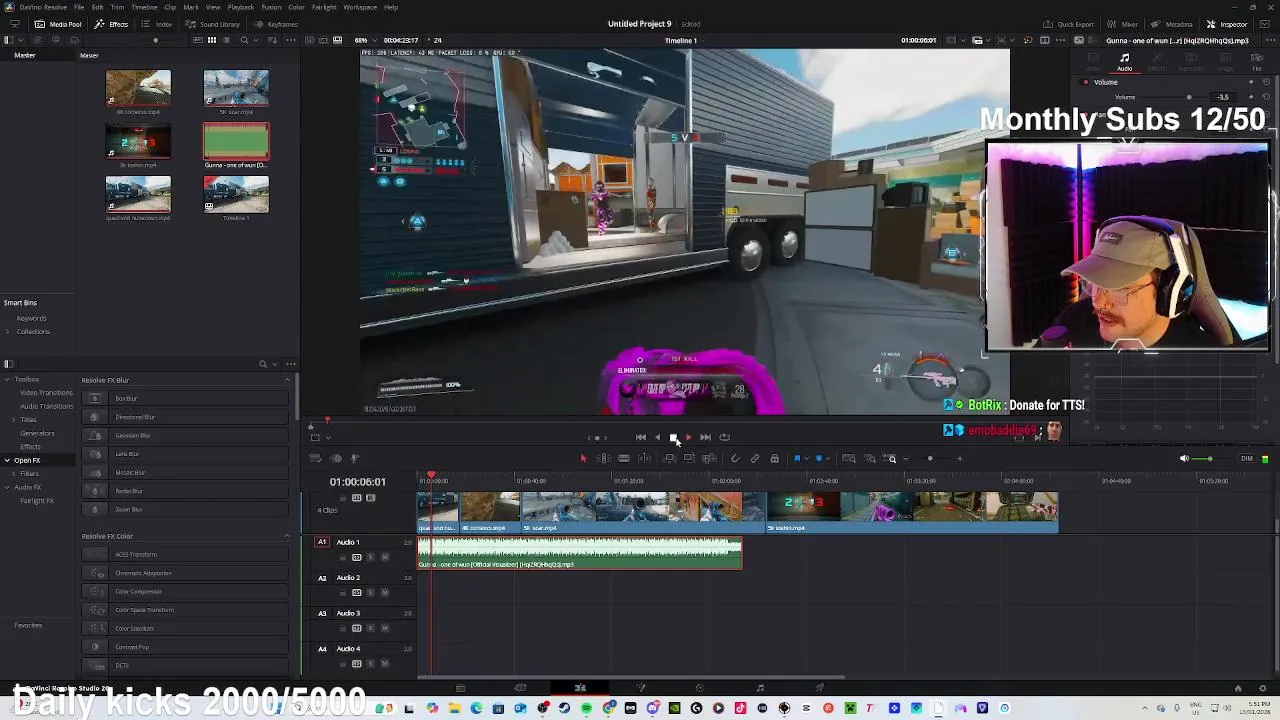The height and width of the screenshot is (720, 1280).
Task: Mute monitoring with the speaker icon
Action: click(1184, 459)
